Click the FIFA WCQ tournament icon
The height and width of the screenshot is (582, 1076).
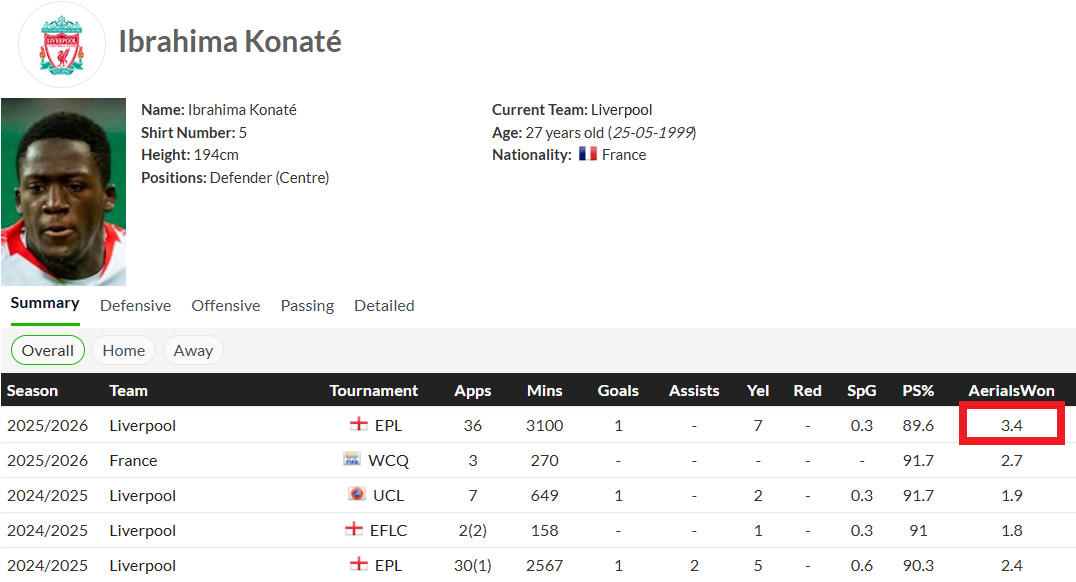click(352, 458)
